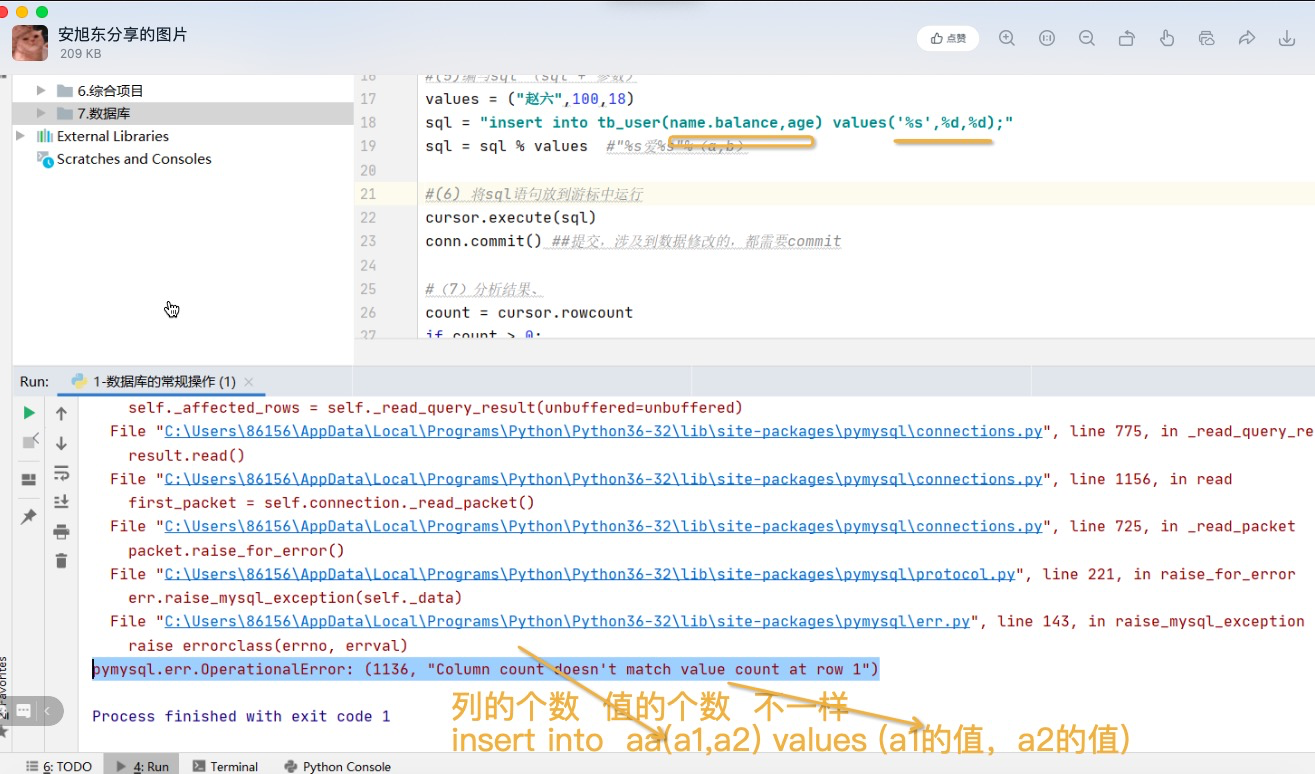Select Scratches and Consoles in the tree
This screenshot has height=774, width=1315.
coord(134,159)
